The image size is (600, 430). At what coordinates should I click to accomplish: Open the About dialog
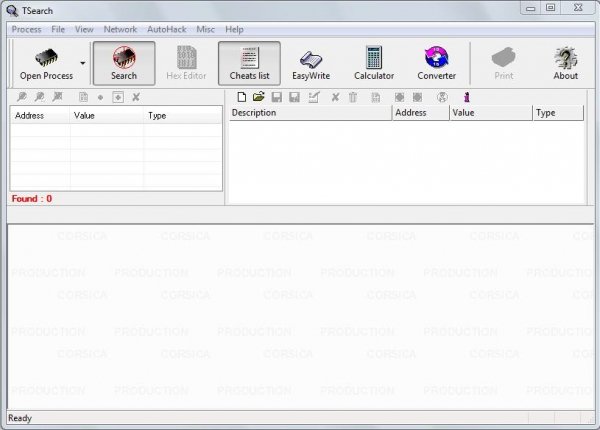[x=566, y=64]
